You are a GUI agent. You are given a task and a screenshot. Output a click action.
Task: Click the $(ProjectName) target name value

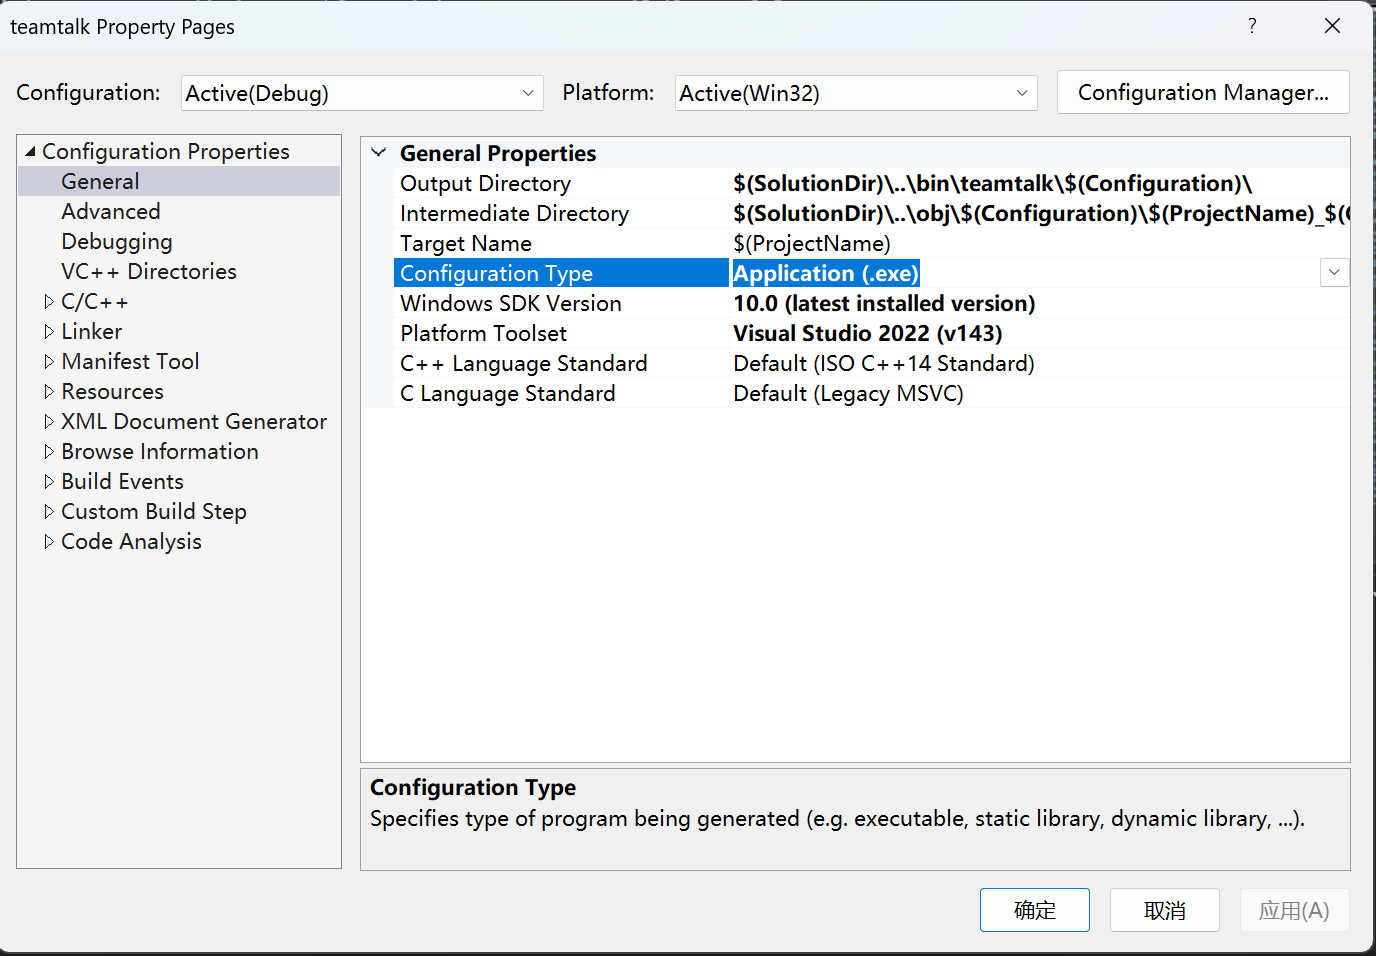coord(811,243)
